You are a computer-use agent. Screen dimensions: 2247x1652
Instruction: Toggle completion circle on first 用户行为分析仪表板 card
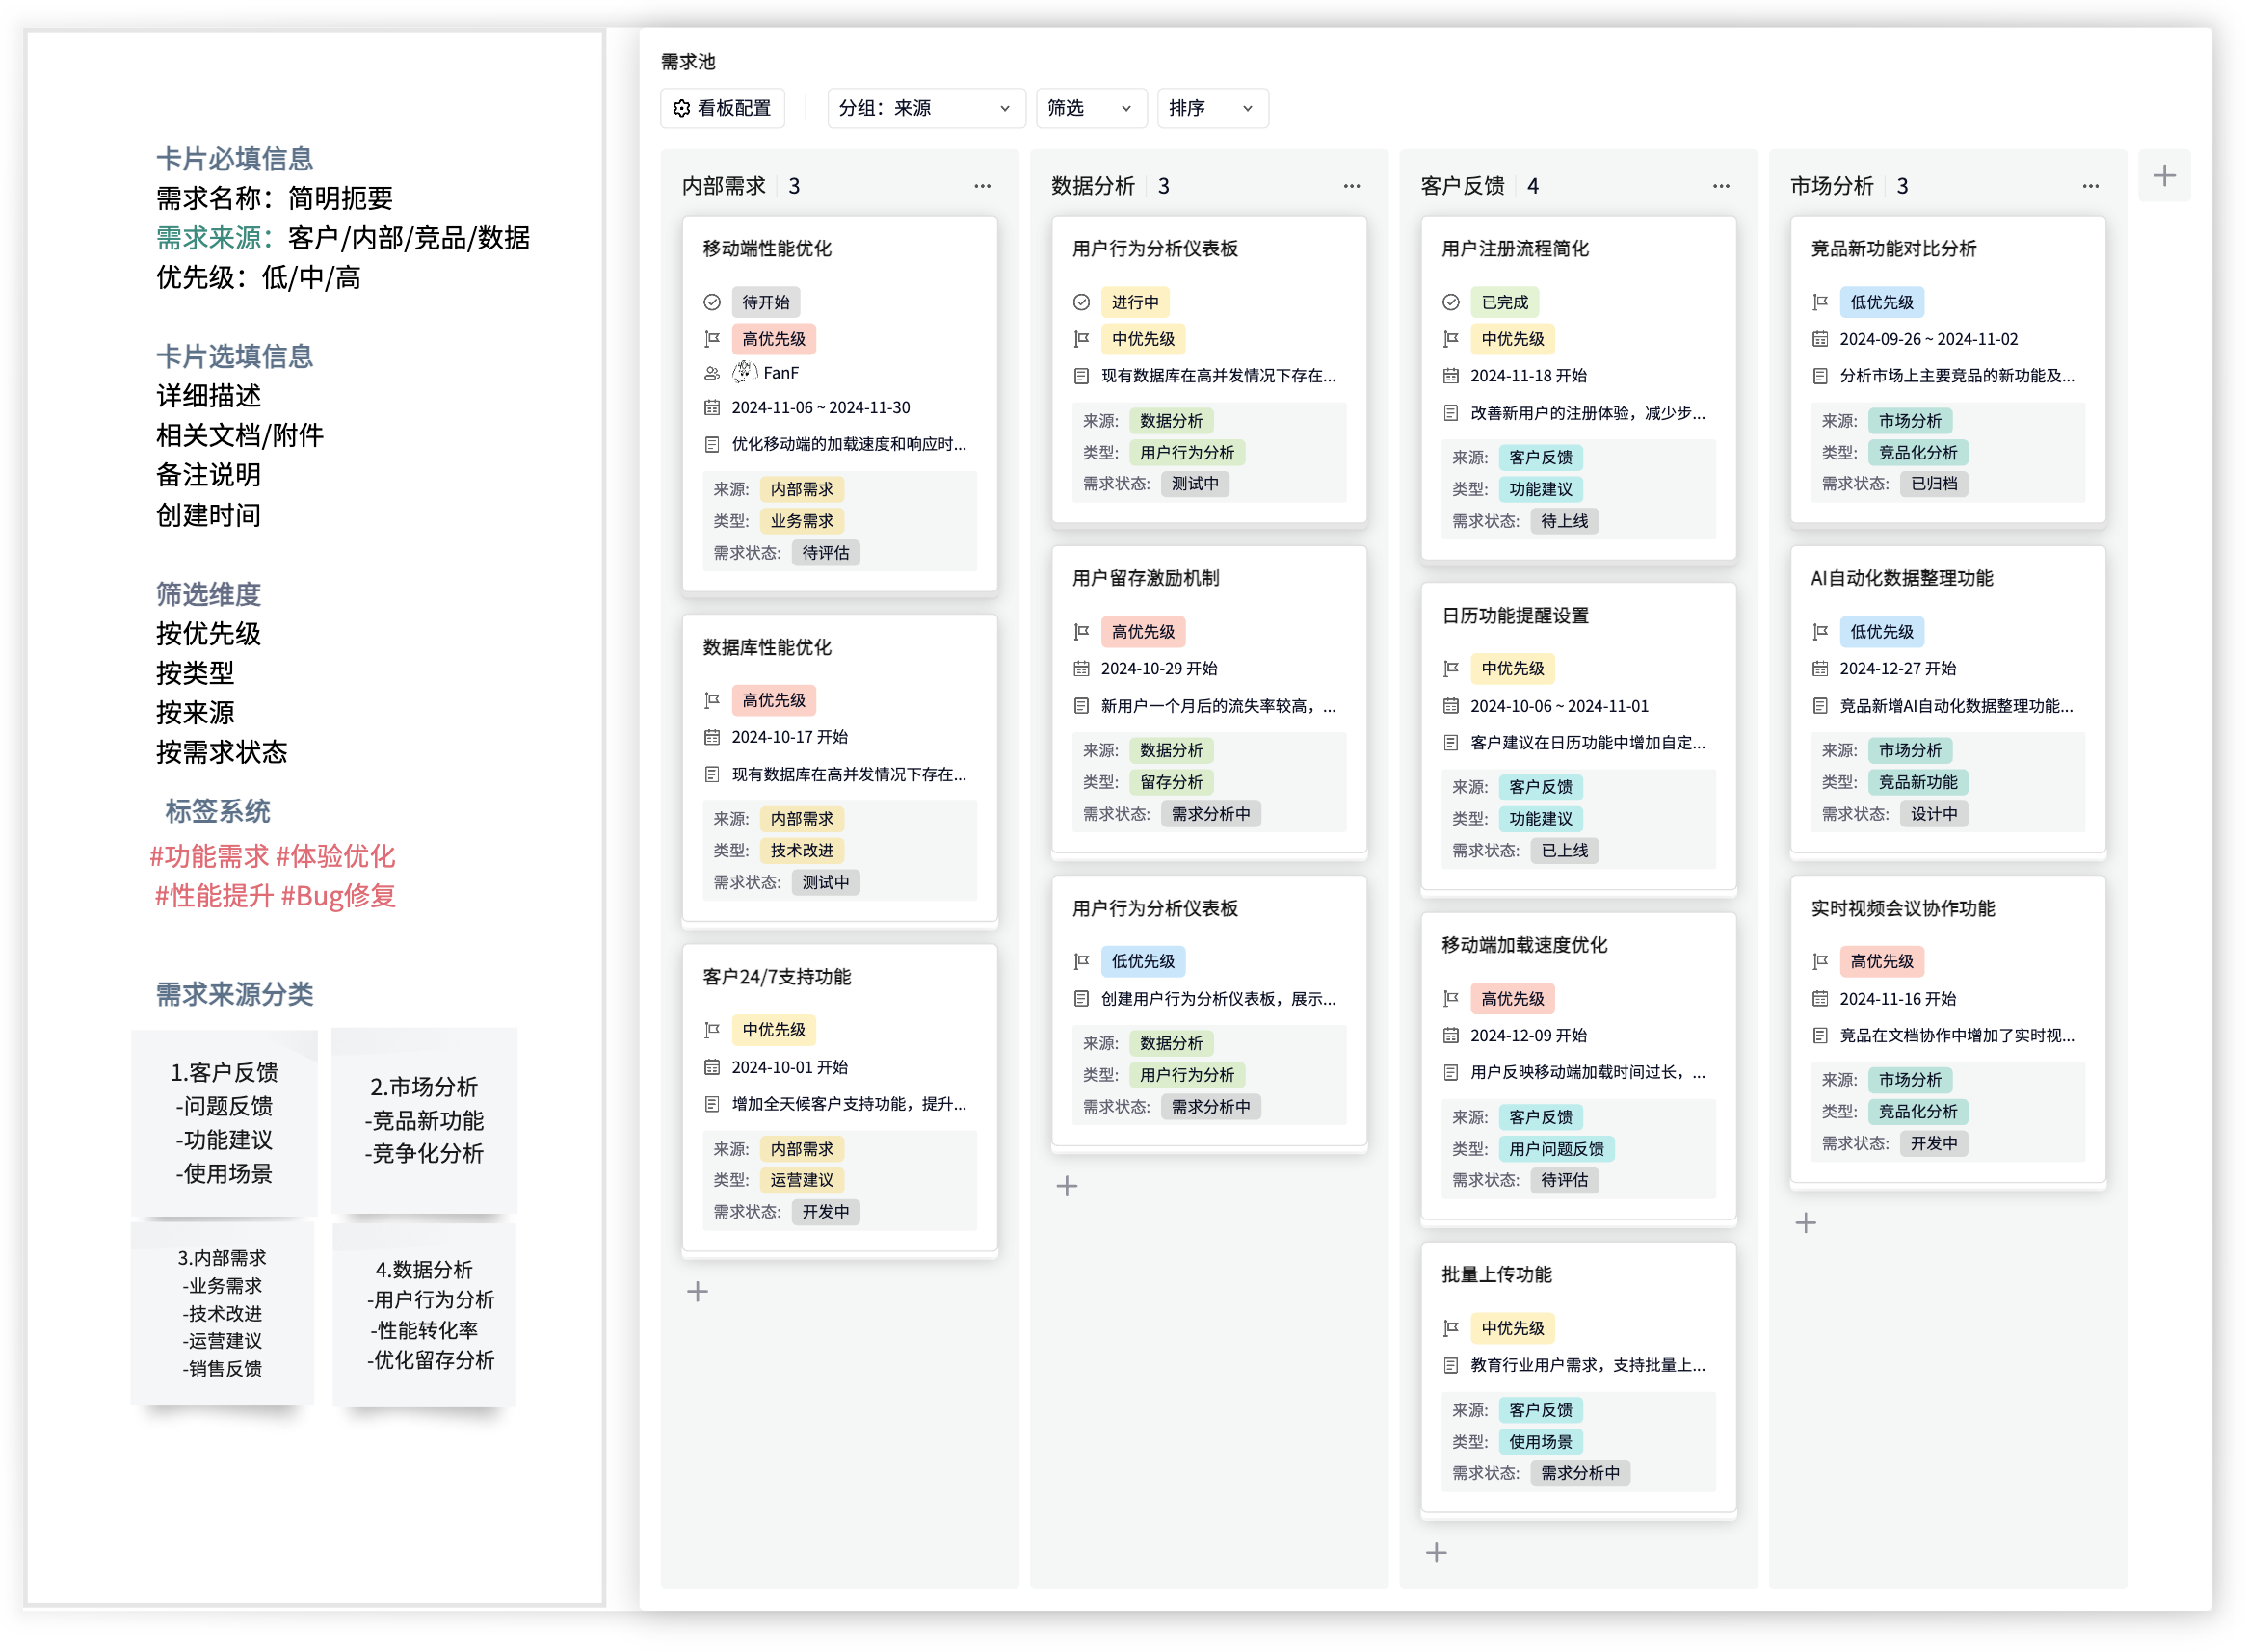click(1081, 302)
